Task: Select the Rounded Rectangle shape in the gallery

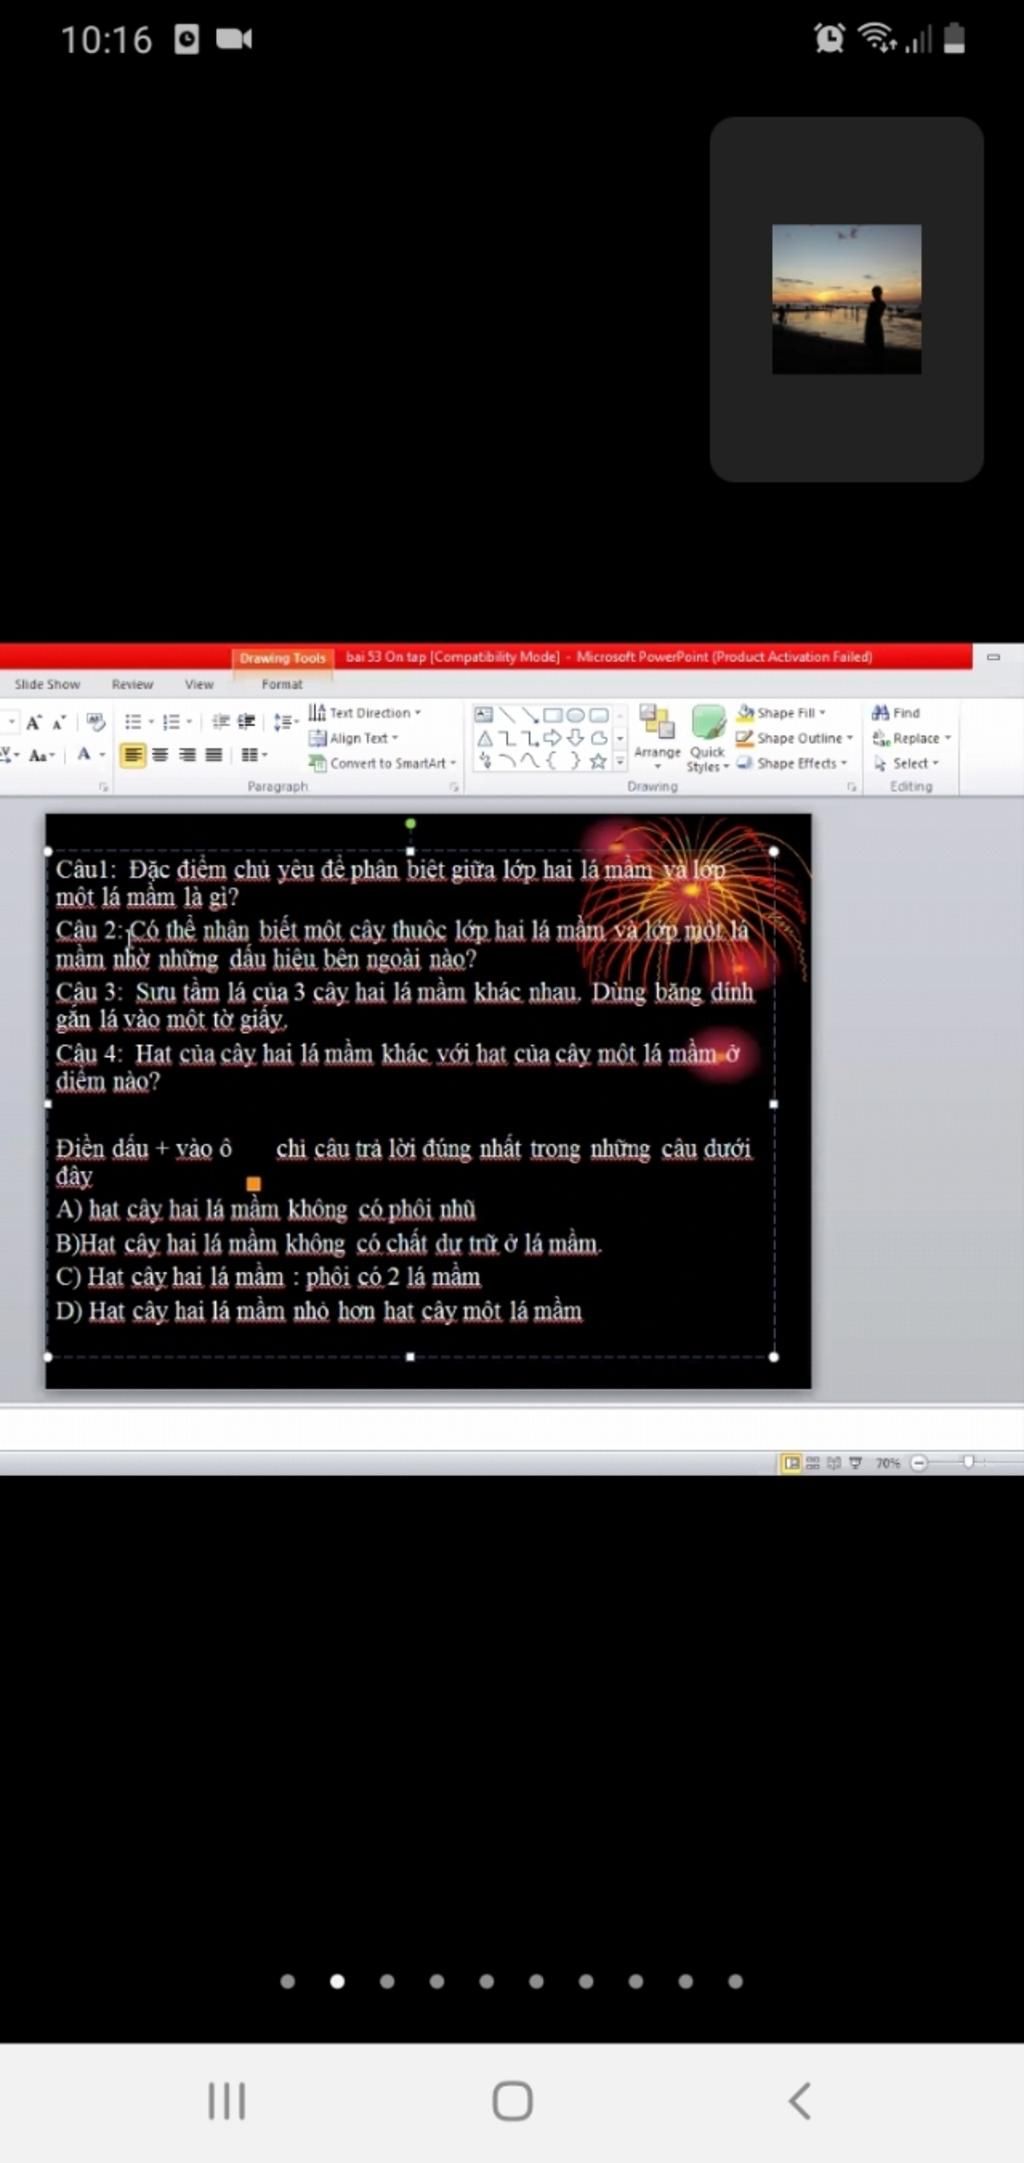Action: point(599,715)
